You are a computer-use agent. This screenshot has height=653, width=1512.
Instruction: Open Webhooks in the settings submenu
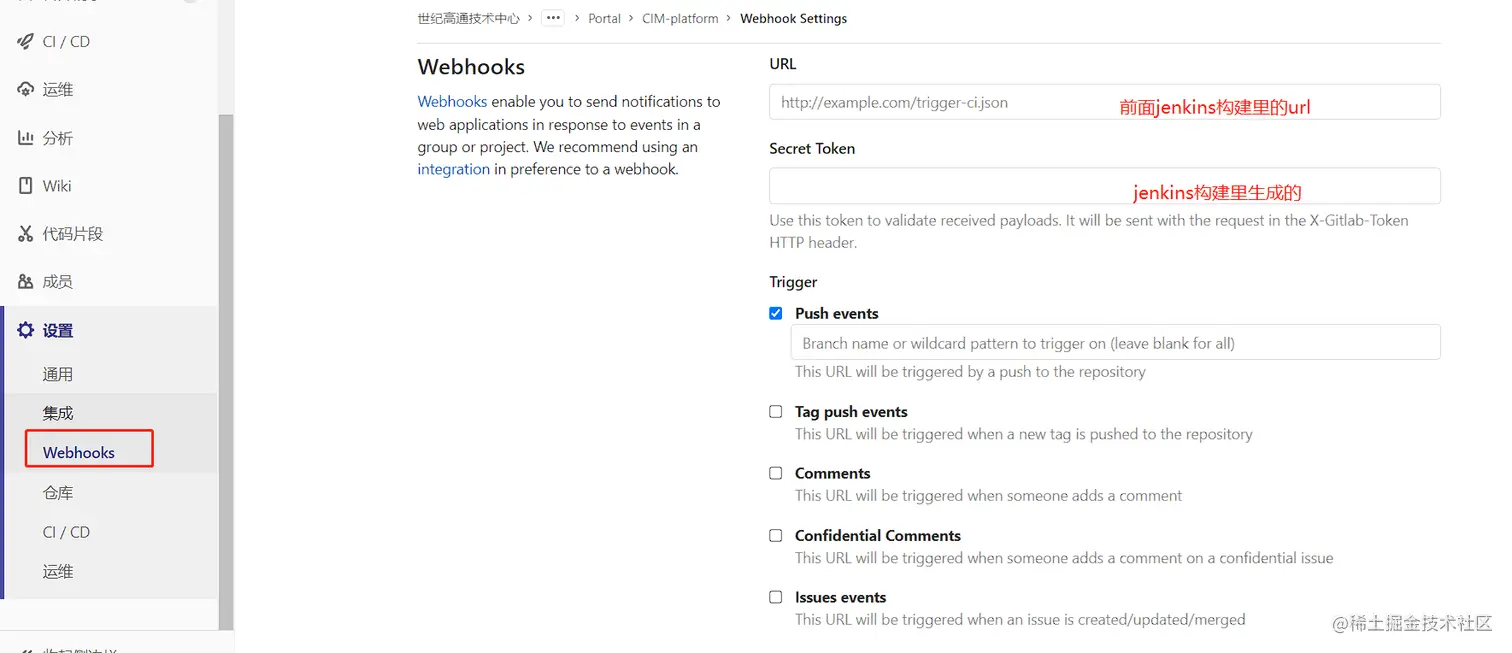[79, 453]
